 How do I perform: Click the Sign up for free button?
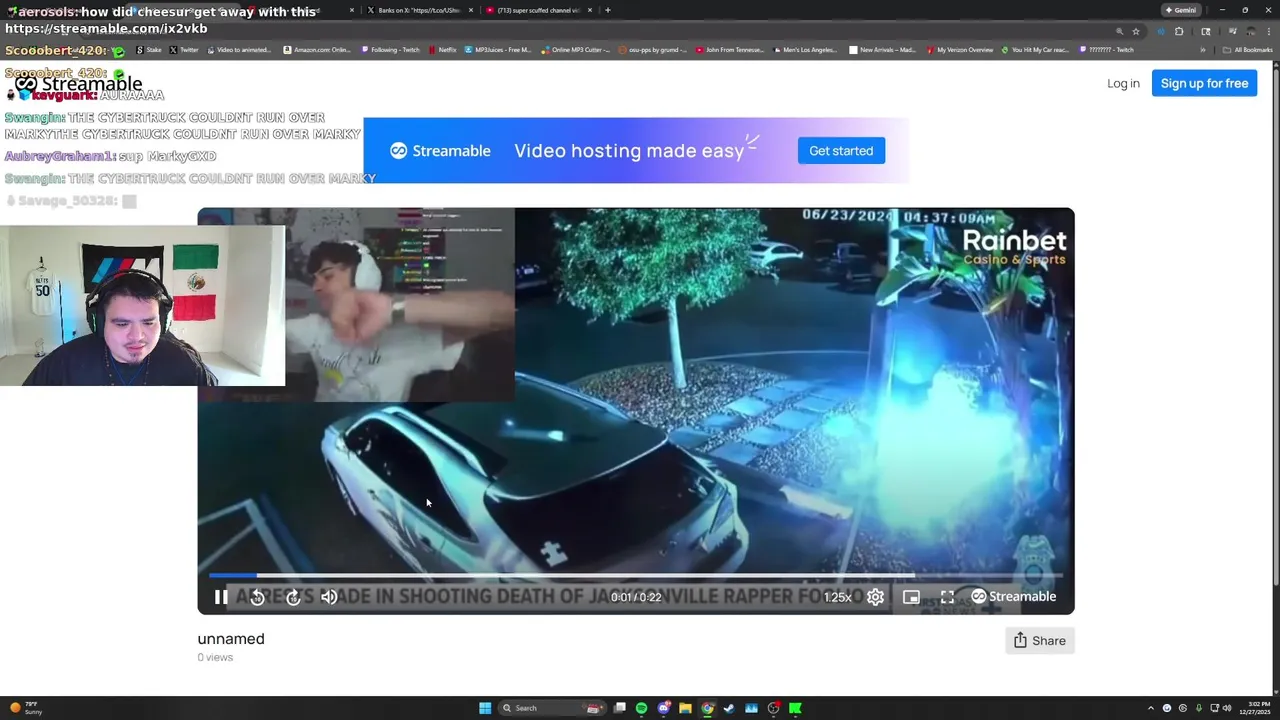(x=1204, y=83)
